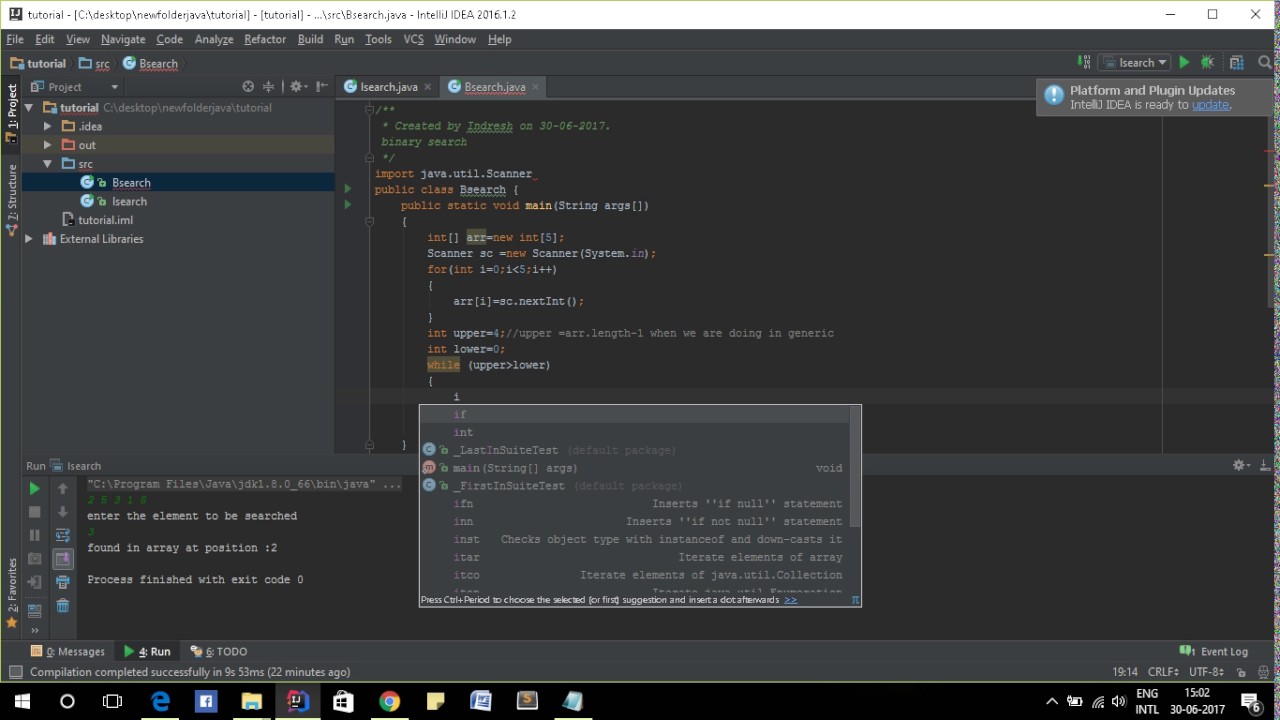
Task: Open the 0: Messages tool window tab
Action: 67,651
